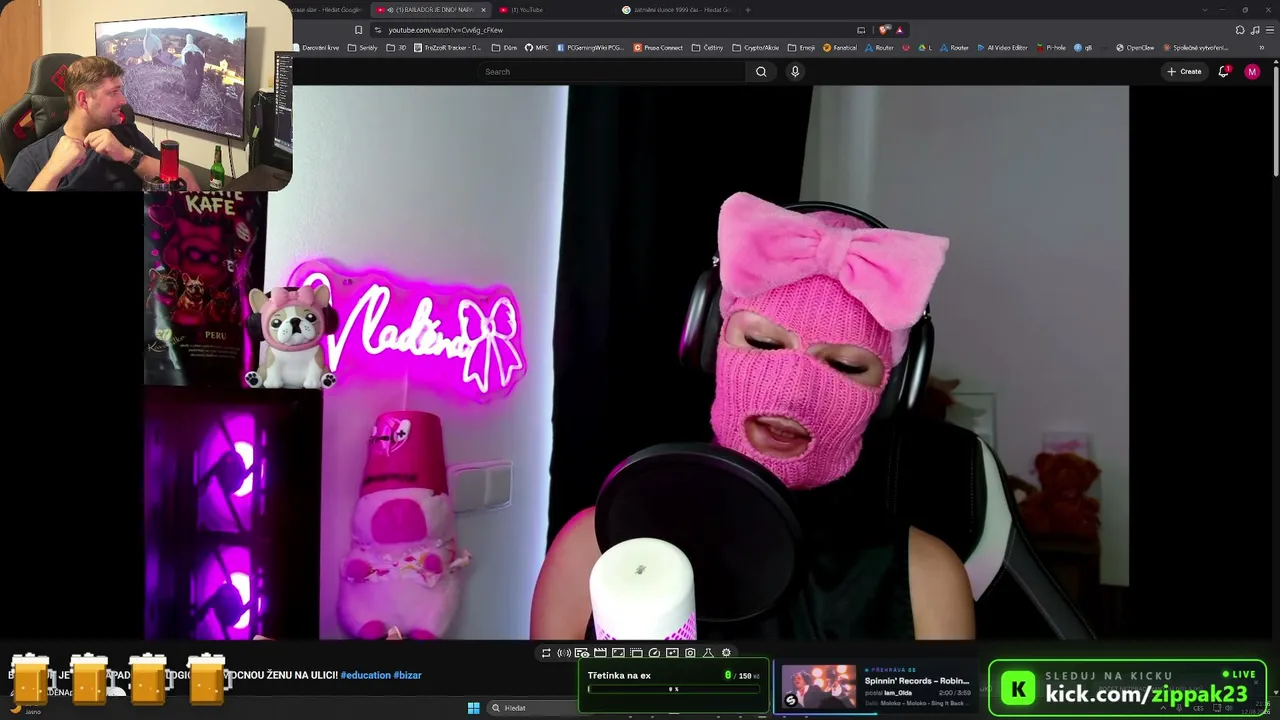Open the TreZzoR Tracker bookmark
Viewport: 1280px width, 720px height.
click(448, 48)
